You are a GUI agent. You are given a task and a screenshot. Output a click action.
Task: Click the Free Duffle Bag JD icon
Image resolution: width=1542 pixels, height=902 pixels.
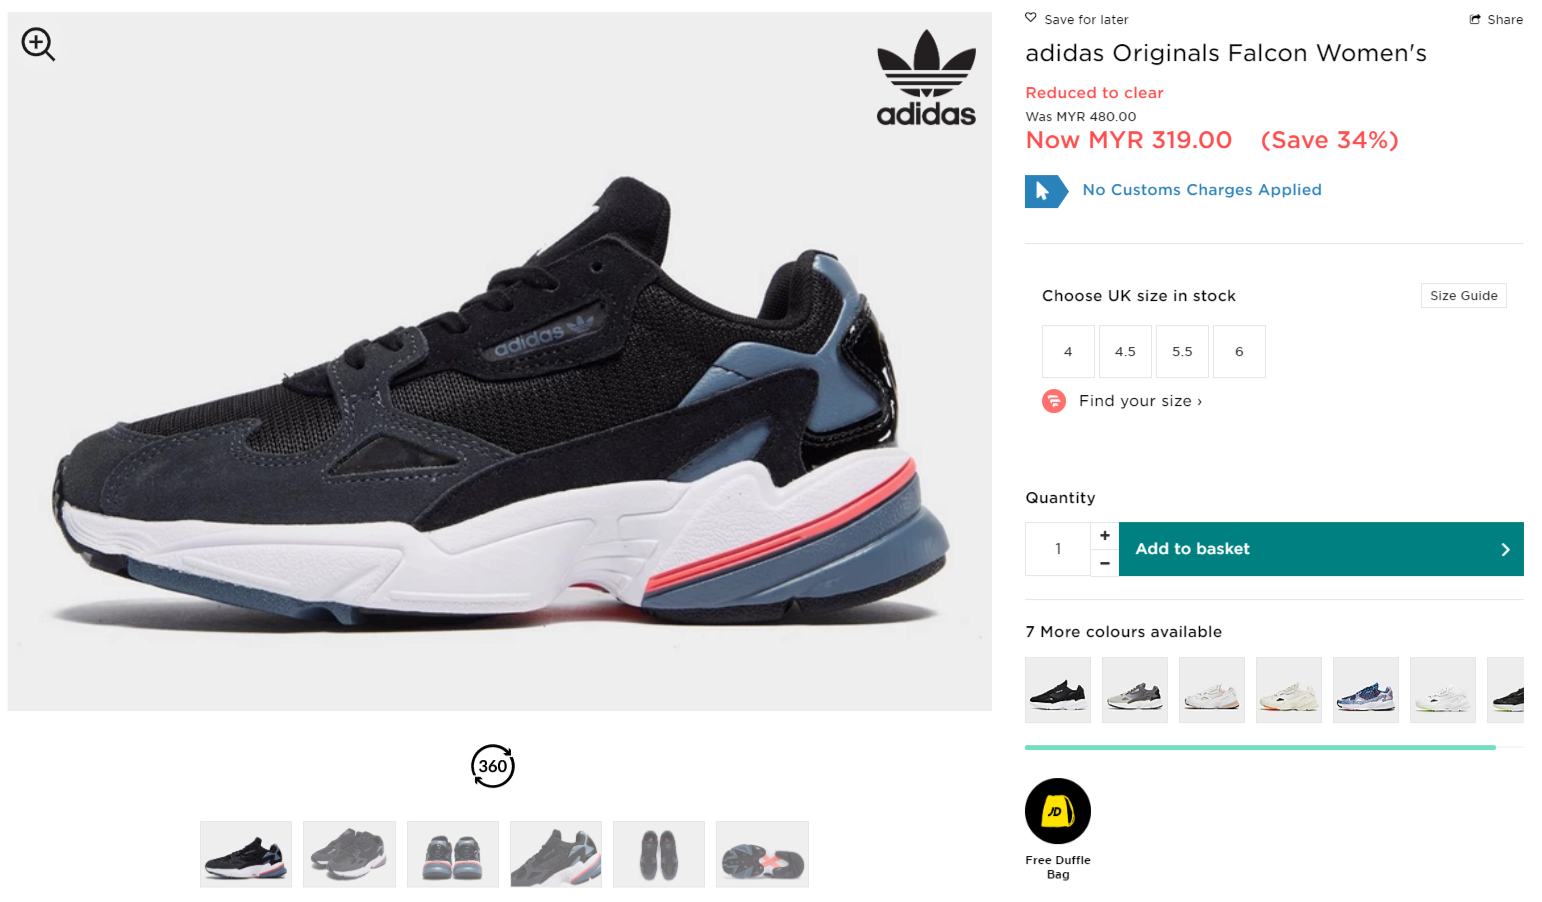pyautogui.click(x=1058, y=811)
